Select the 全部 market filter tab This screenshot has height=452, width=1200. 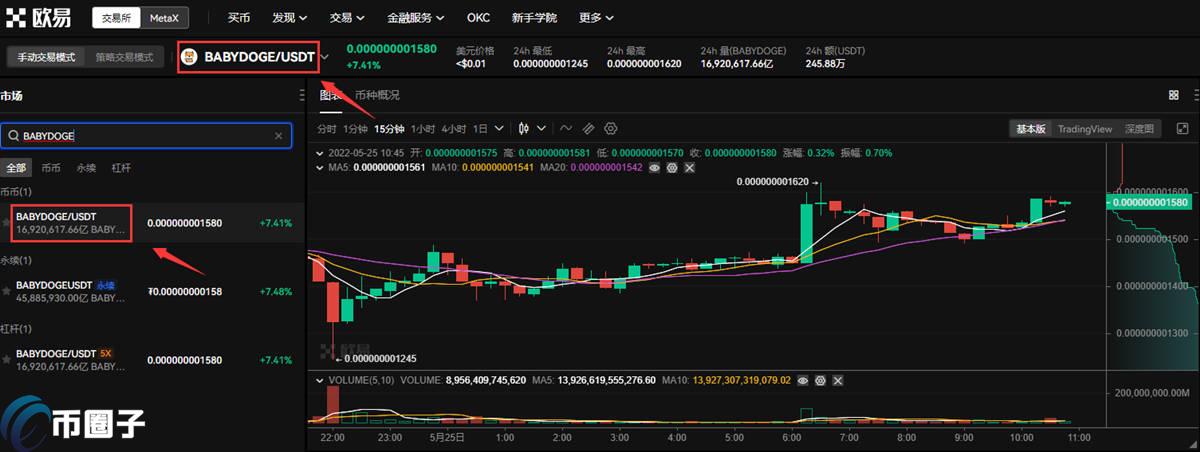16,167
